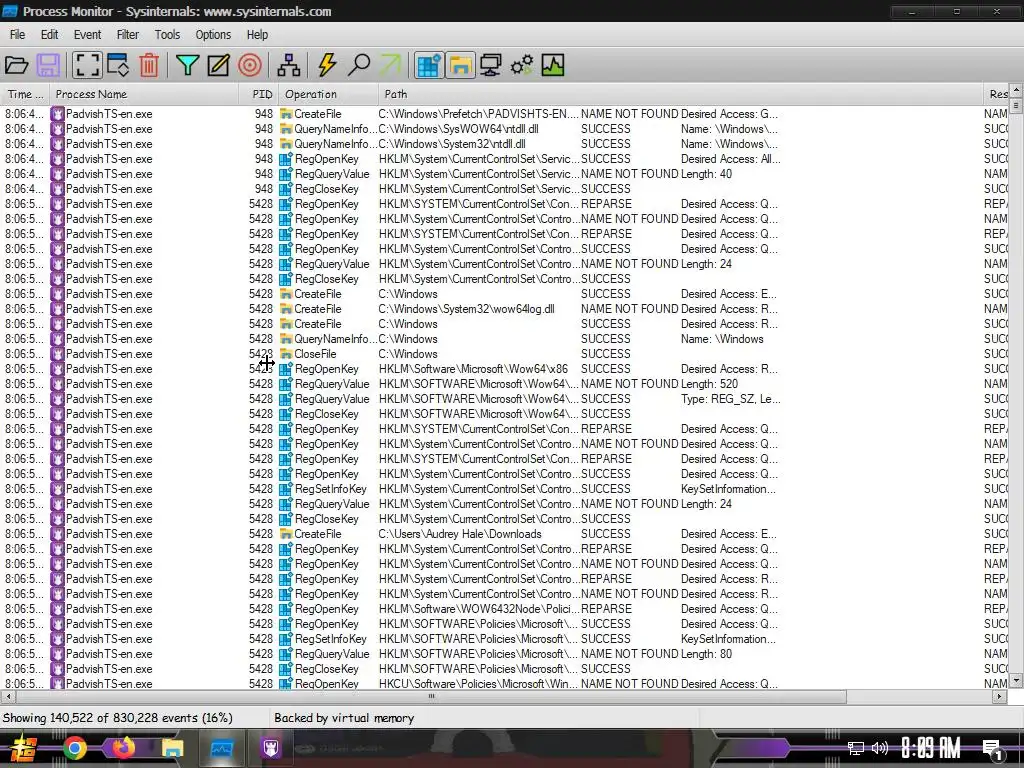Toggle Show Profiling Events icon
This screenshot has height=768, width=1024.
coord(552,65)
